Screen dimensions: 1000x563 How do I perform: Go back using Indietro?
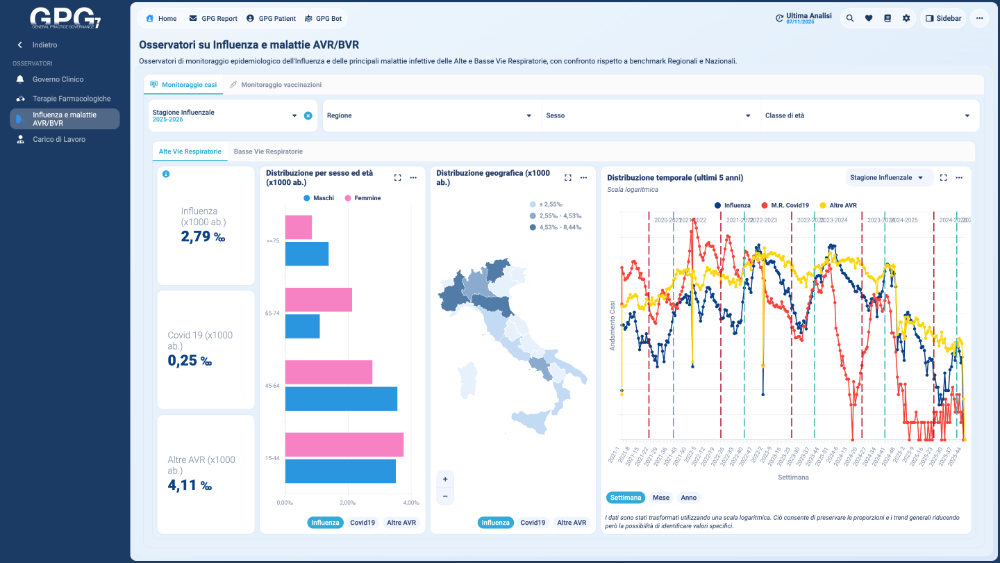(44, 45)
